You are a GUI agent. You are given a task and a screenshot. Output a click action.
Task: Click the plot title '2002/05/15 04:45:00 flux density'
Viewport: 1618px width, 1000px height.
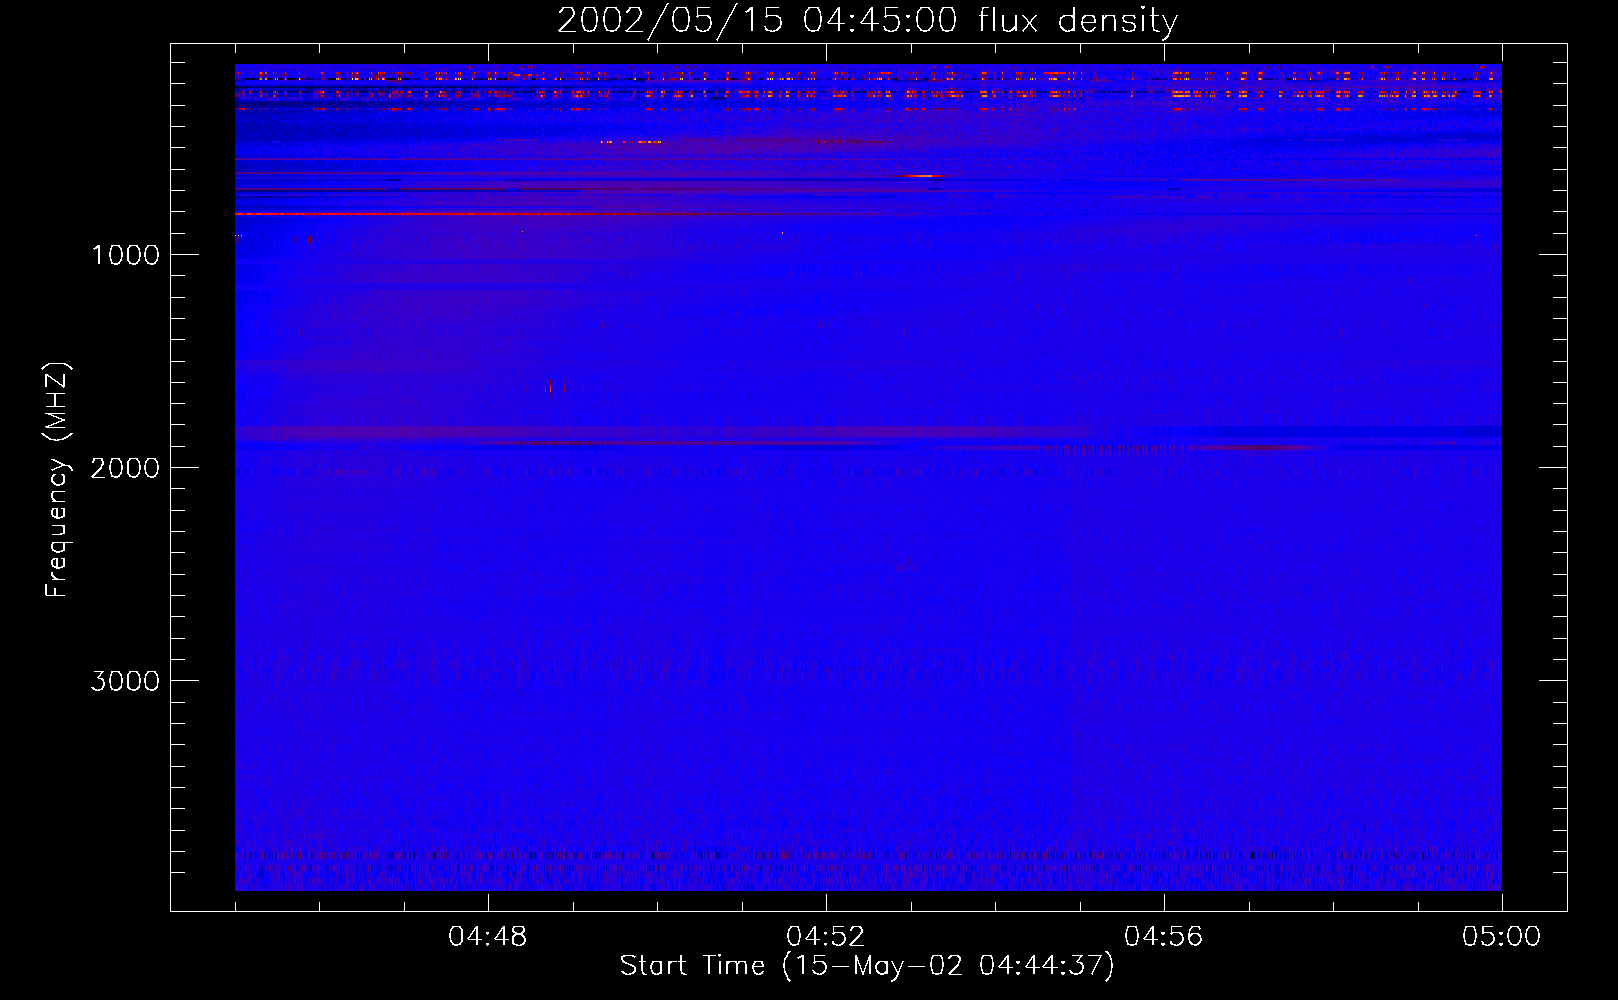tap(867, 21)
